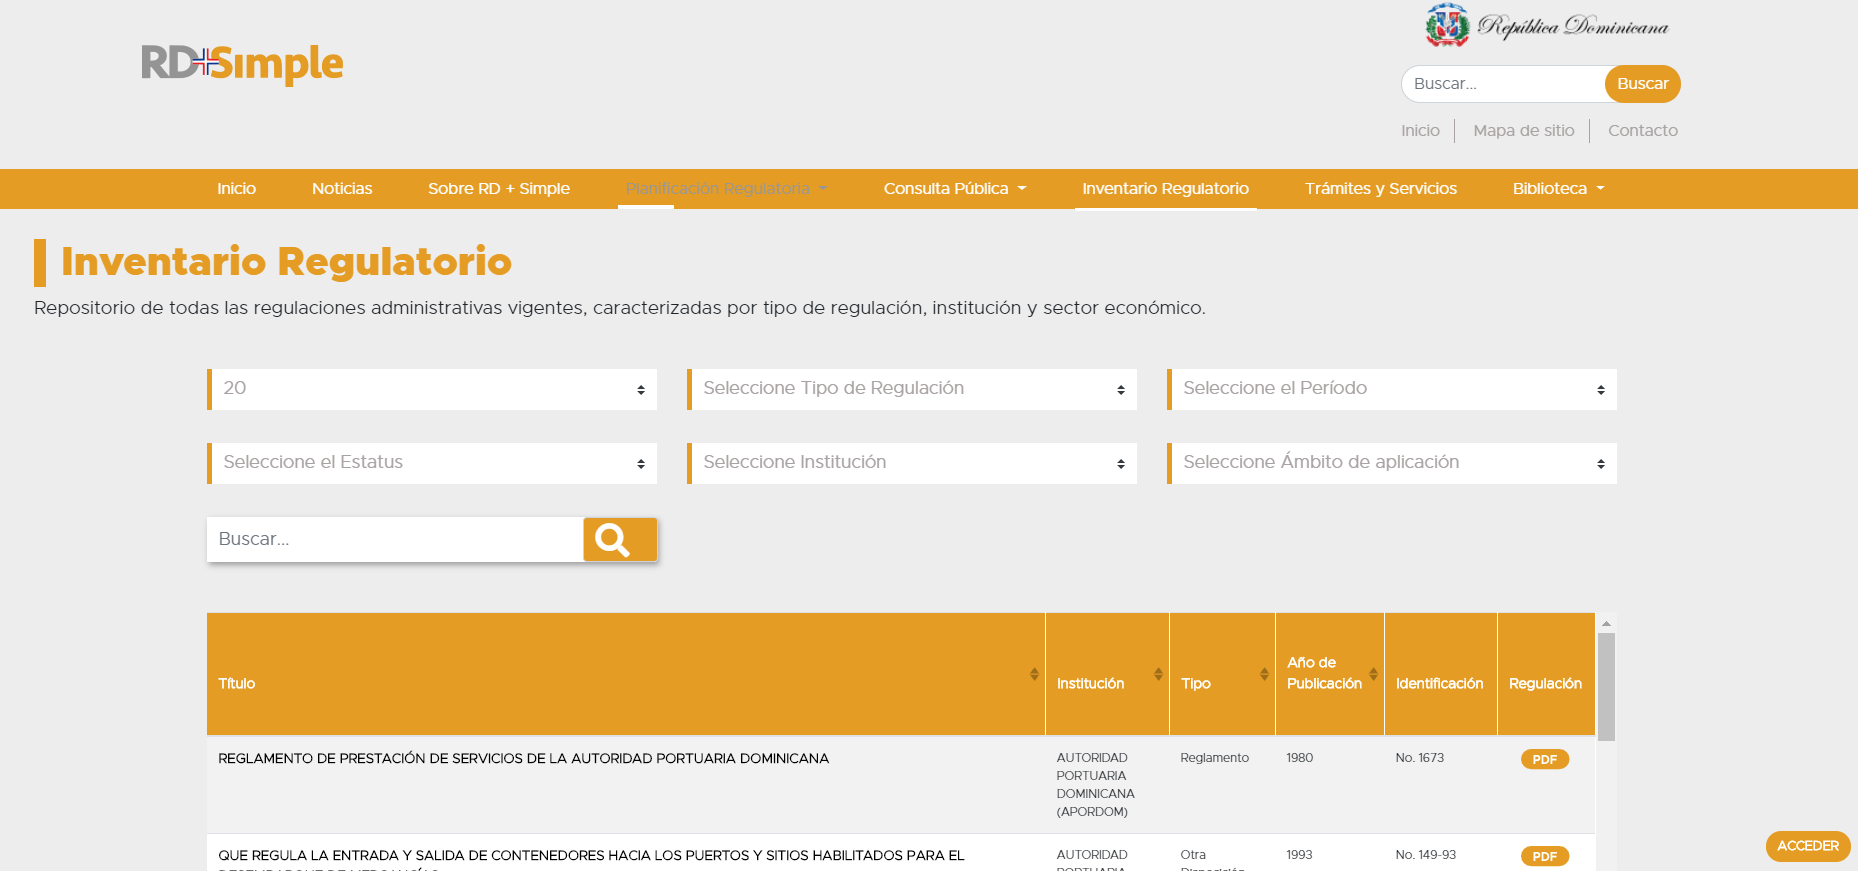Open PDF for regulation No. 1673
This screenshot has width=1858, height=871.
[1544, 759]
